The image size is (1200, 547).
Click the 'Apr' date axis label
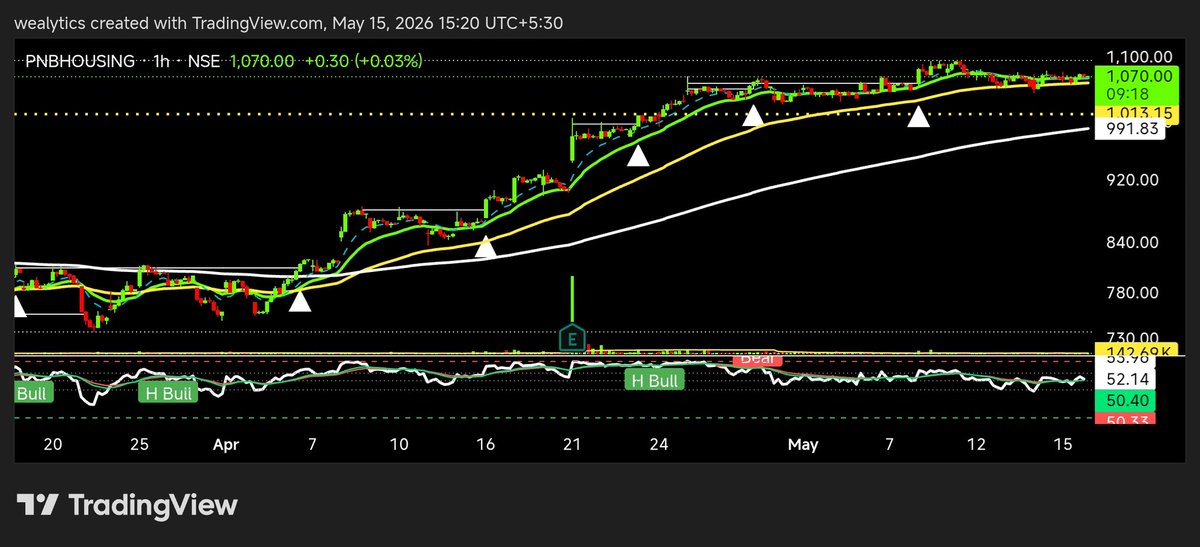coord(228,443)
